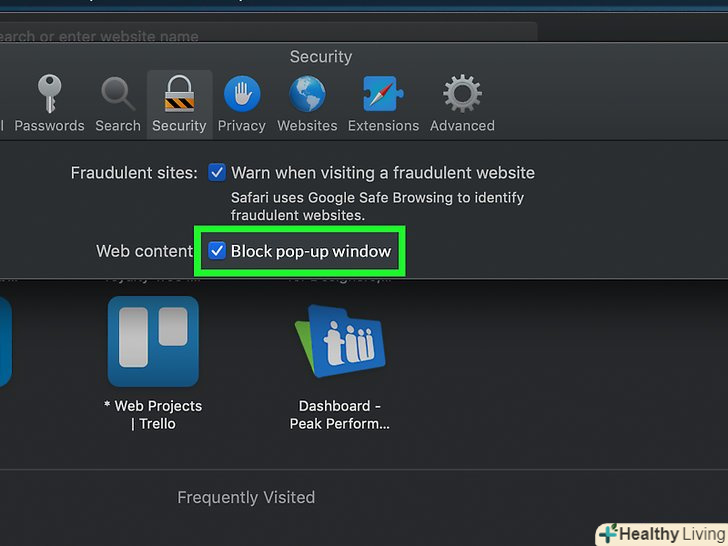Viewport: 728px width, 546px height.
Task: Click the Websites tab label text
Action: [x=307, y=126]
